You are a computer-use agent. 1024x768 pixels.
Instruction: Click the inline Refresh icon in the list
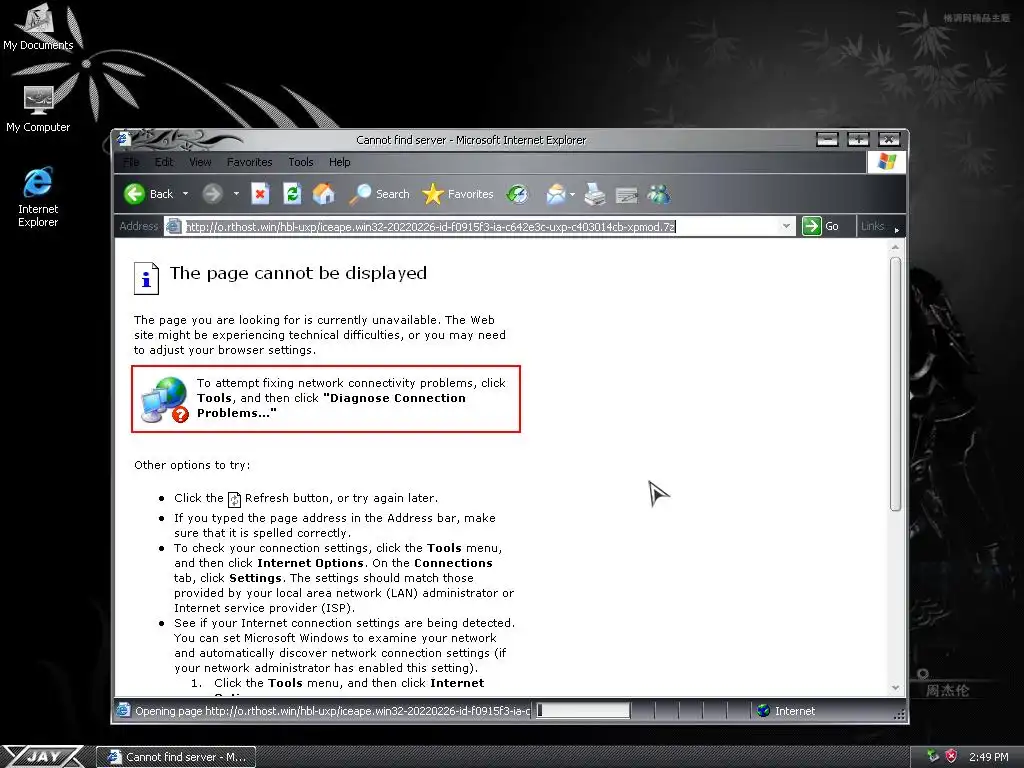point(234,500)
